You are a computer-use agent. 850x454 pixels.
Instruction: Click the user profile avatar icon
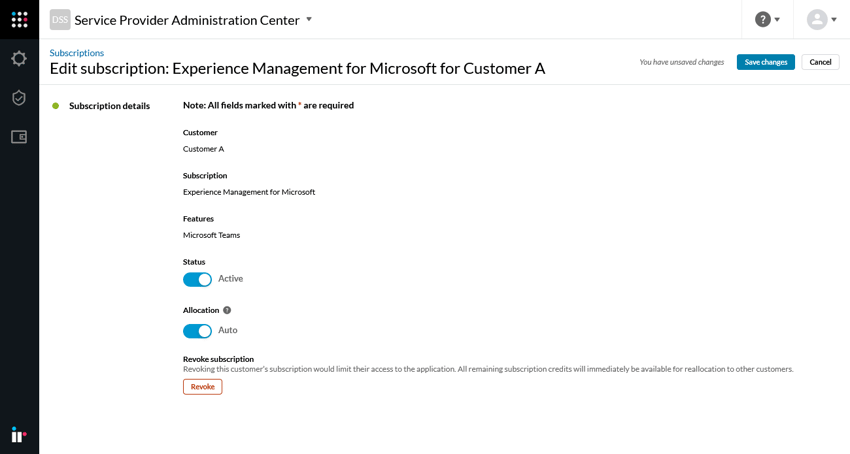click(817, 20)
